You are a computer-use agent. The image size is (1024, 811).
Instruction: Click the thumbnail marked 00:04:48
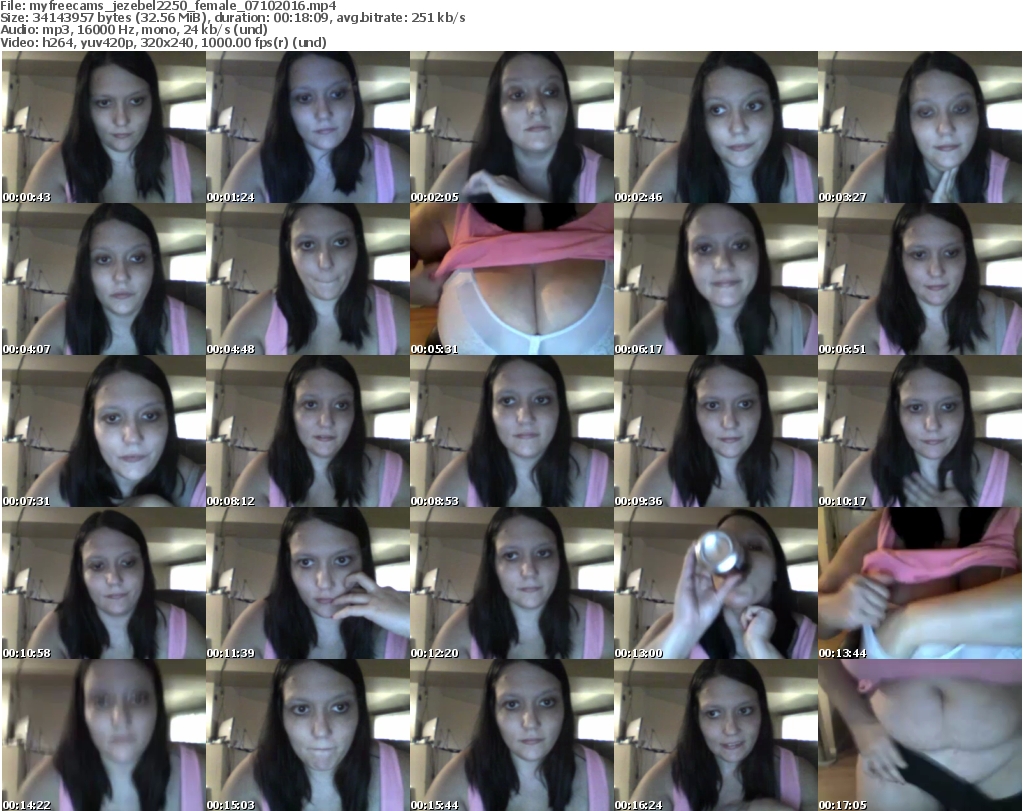[x=307, y=279]
